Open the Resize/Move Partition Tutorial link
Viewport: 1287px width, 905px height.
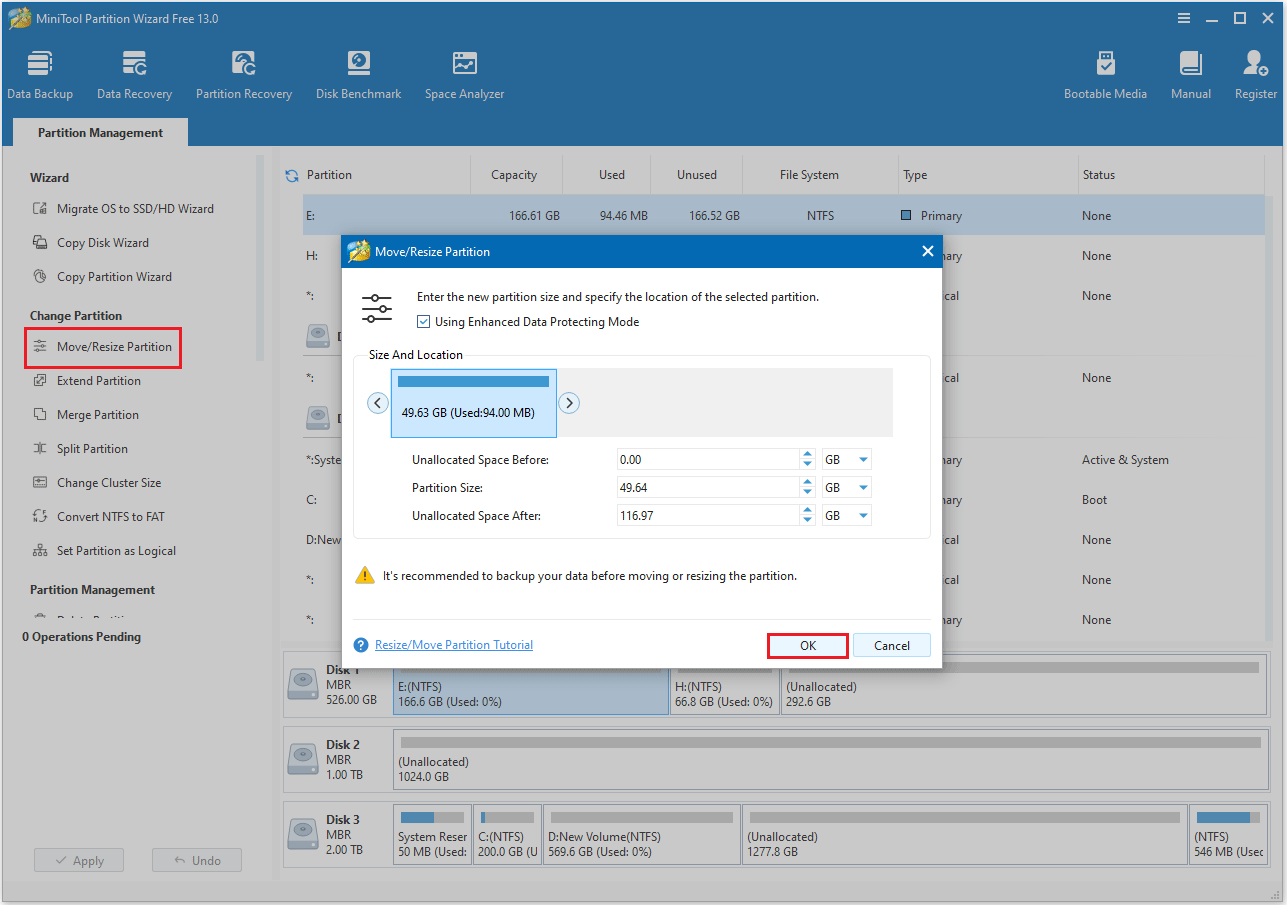click(453, 644)
